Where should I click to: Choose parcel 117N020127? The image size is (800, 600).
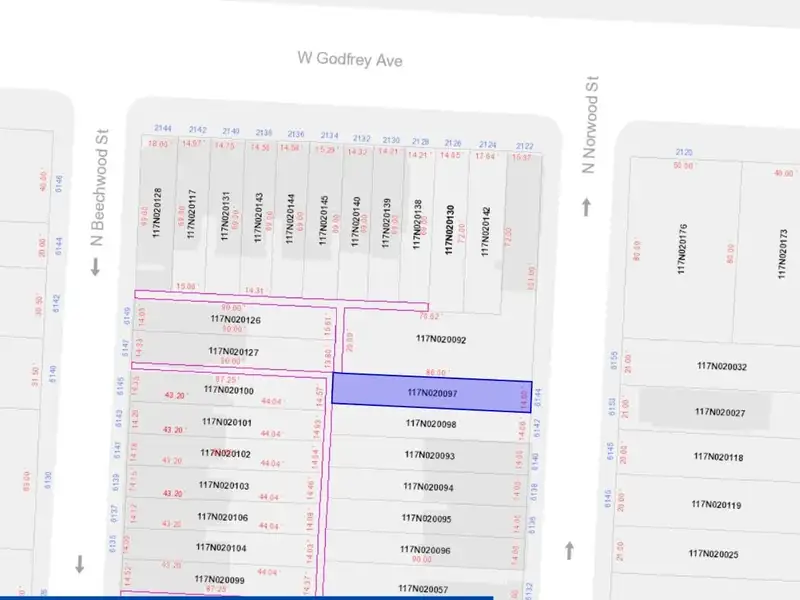click(x=233, y=351)
